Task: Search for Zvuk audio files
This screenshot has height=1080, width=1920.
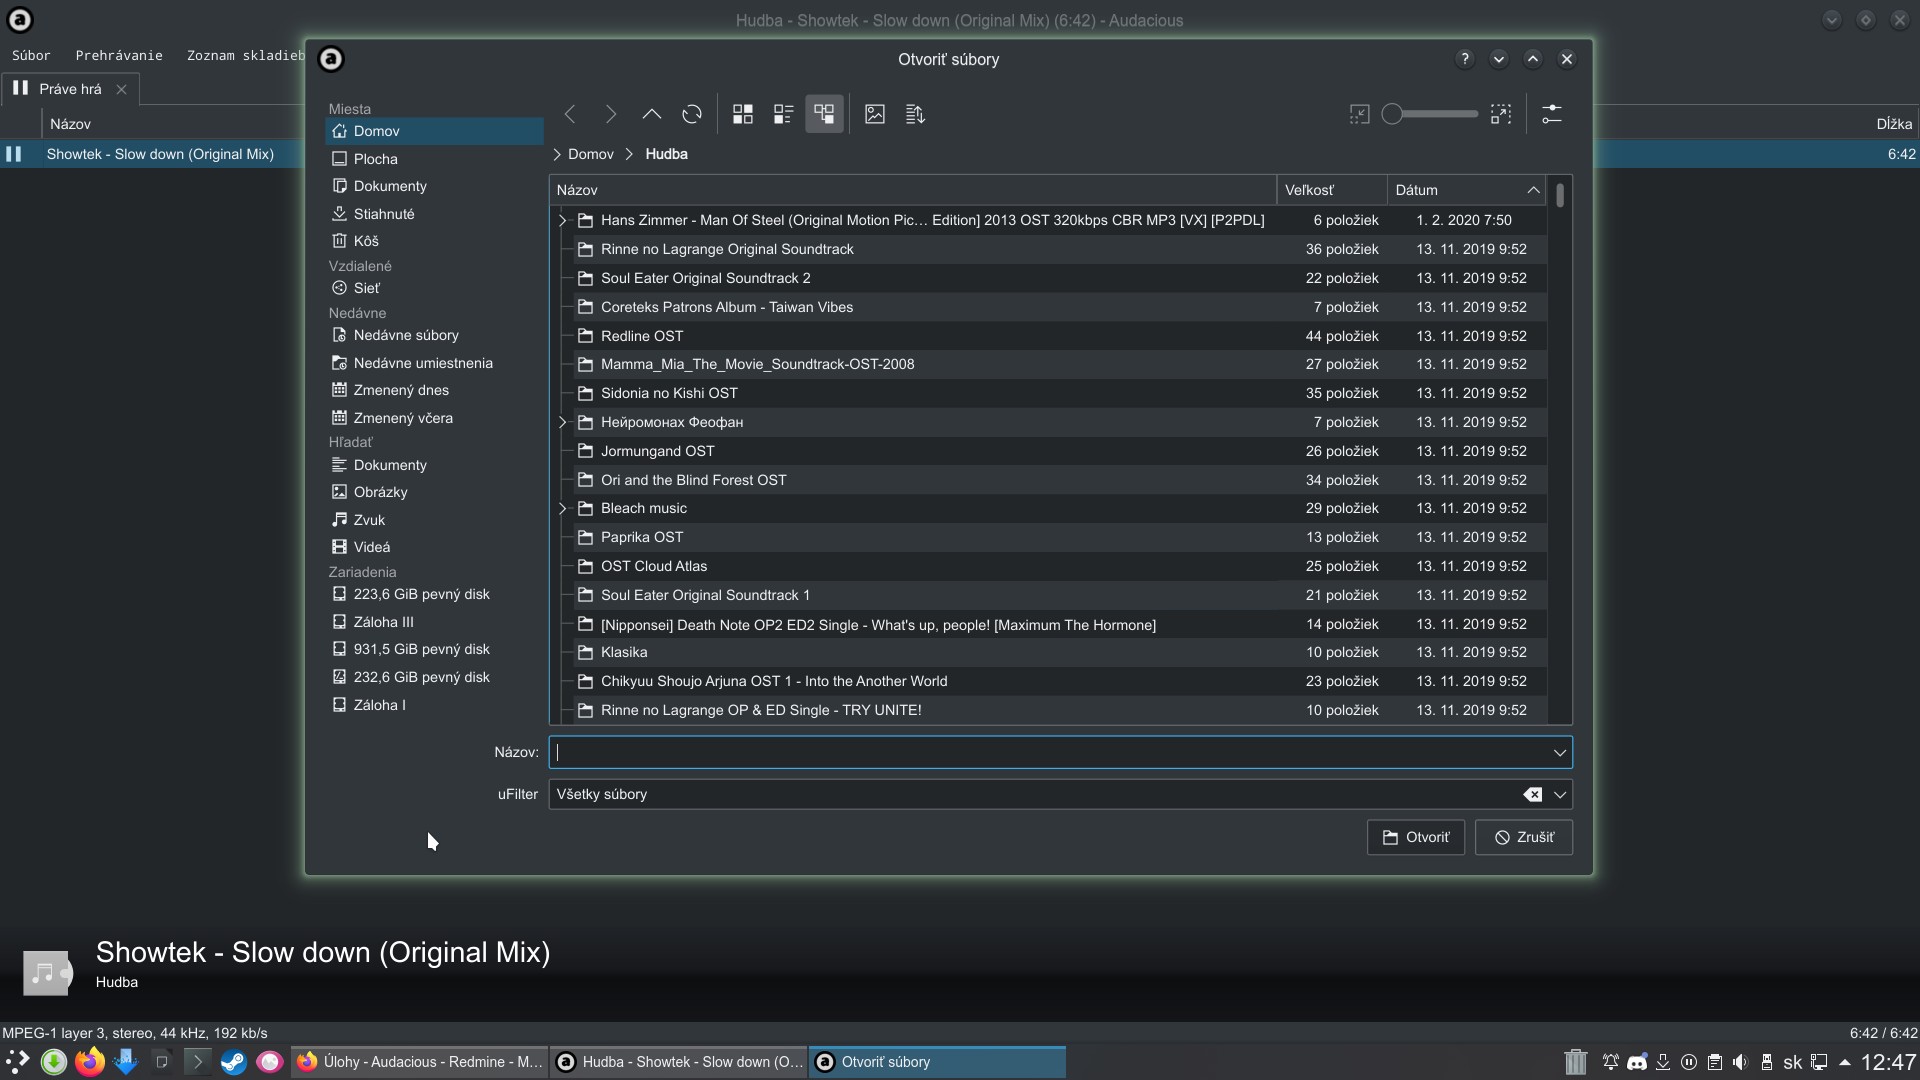Action: 434,520
